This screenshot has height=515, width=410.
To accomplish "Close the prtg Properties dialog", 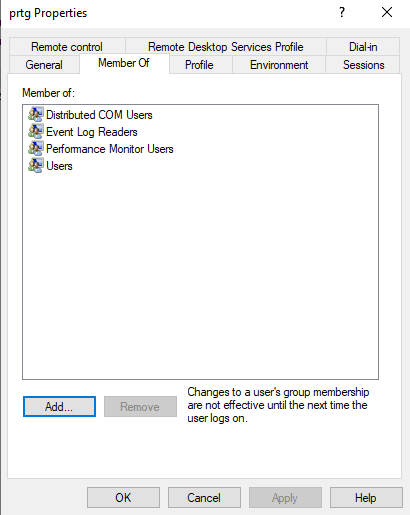I will [387, 13].
